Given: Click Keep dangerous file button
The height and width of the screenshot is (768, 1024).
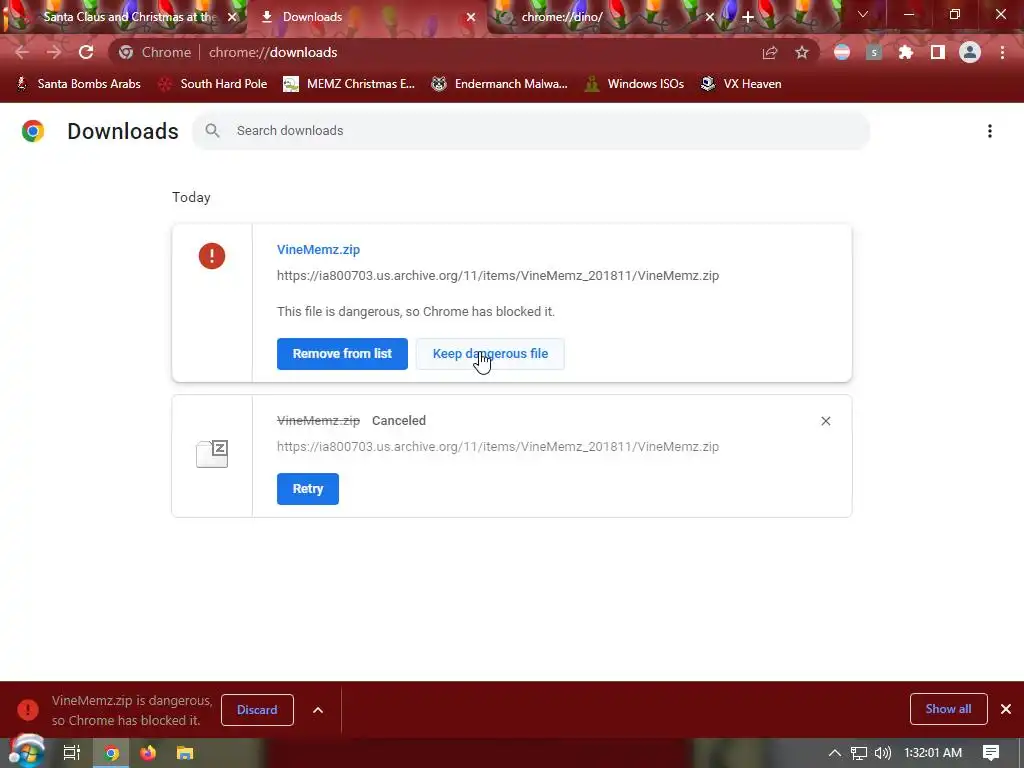Looking at the screenshot, I should point(490,354).
